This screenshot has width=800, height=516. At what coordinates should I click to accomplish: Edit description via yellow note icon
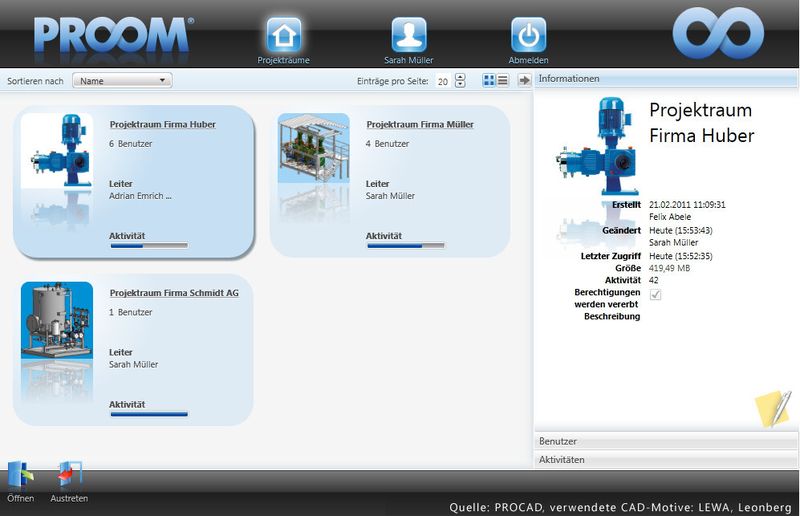pyautogui.click(x=773, y=408)
